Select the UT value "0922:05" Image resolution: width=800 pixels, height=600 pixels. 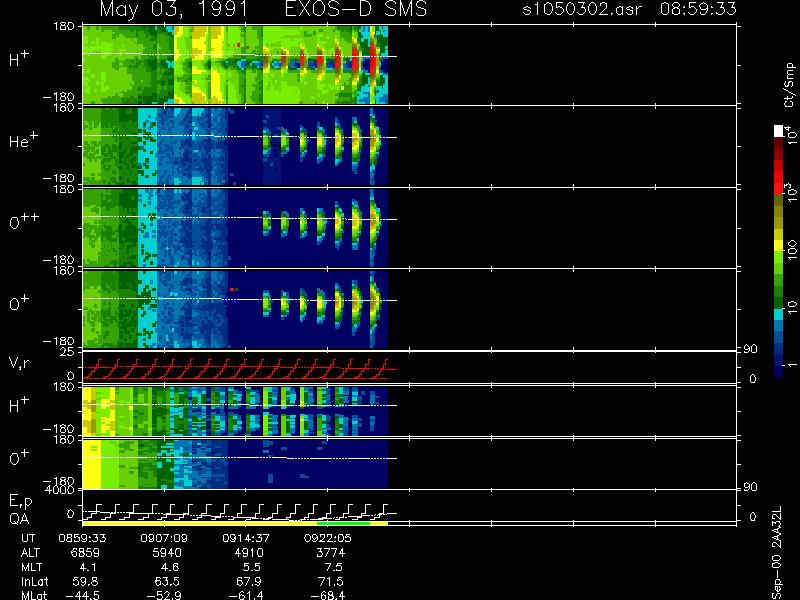327,538
